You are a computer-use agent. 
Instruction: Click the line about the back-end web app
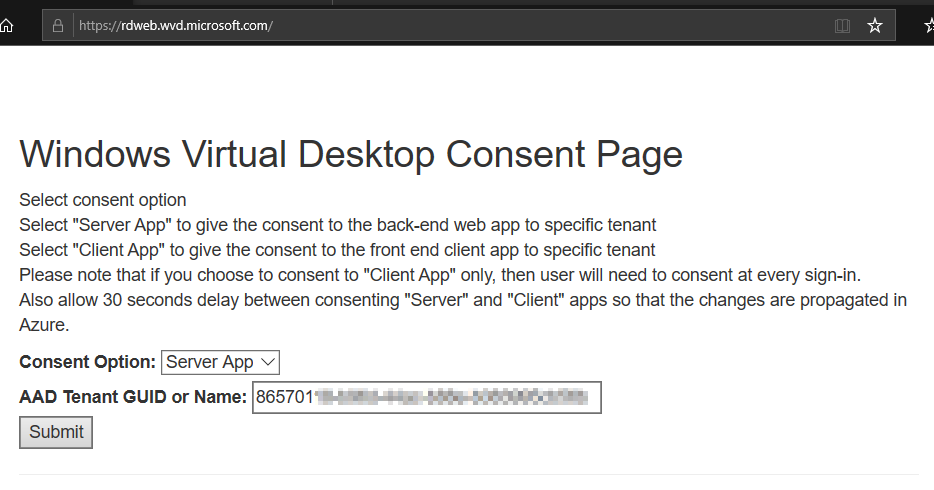coord(338,225)
